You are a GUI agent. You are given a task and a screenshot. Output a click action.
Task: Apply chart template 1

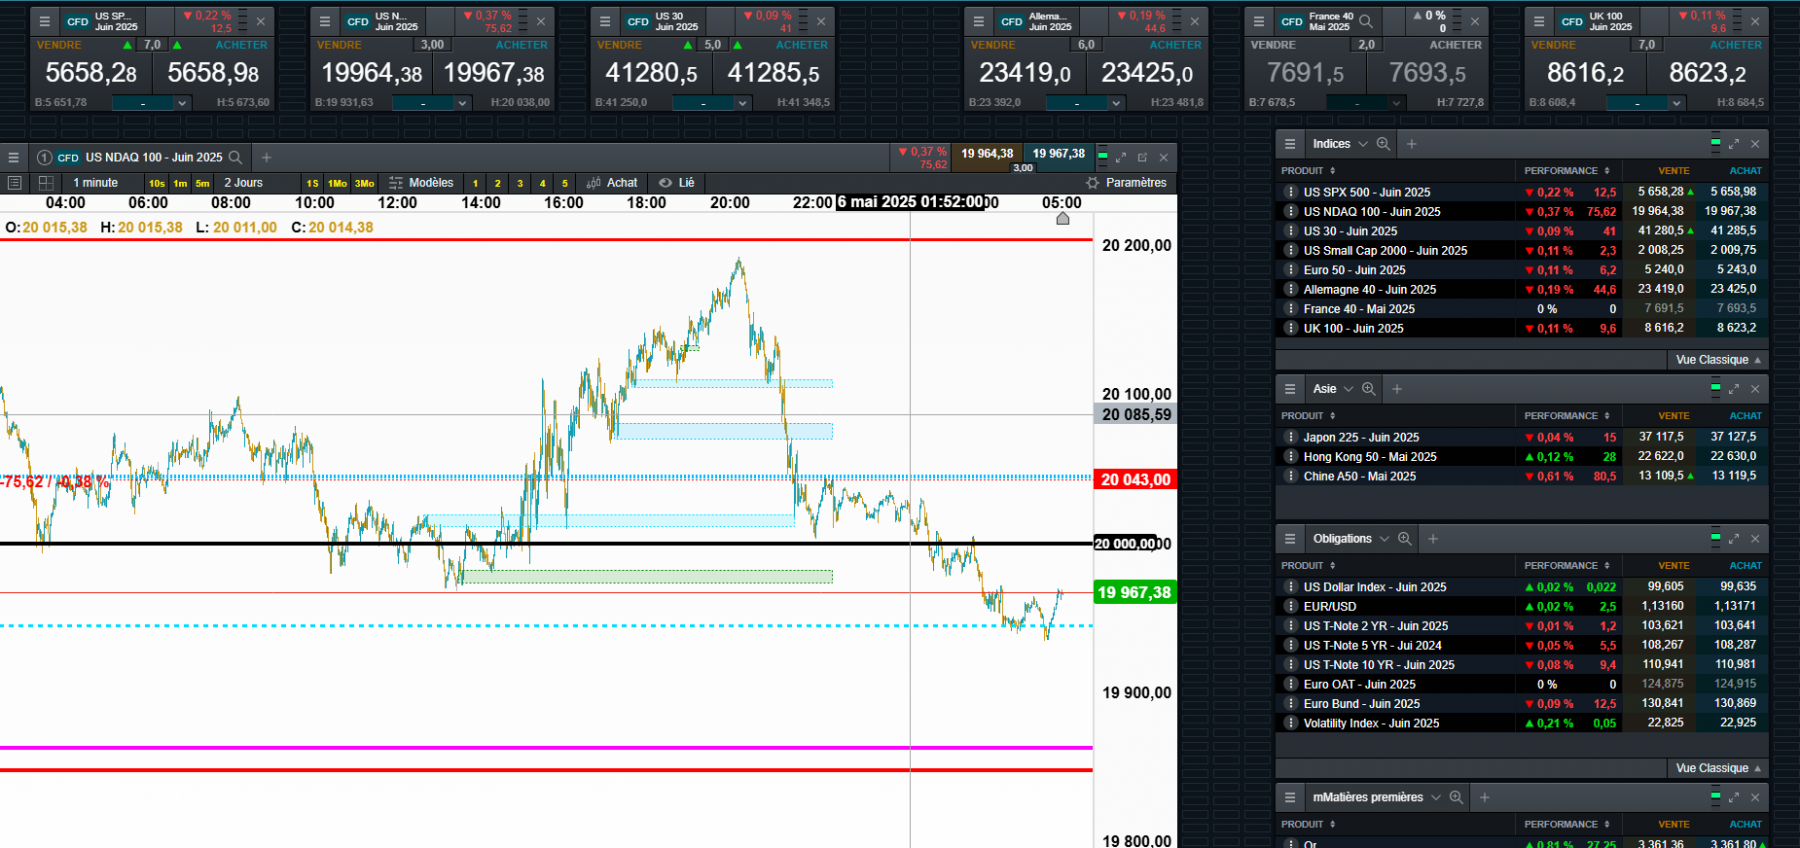[475, 183]
